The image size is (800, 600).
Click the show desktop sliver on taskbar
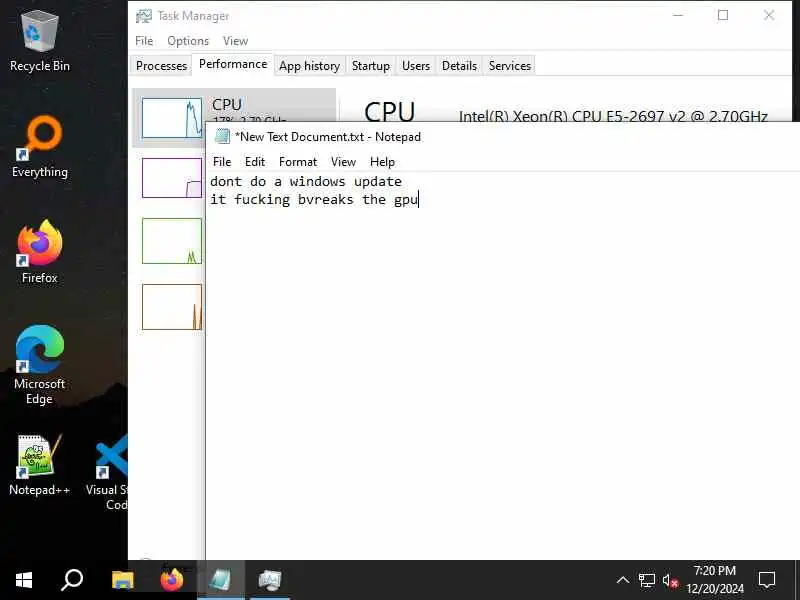click(797, 580)
